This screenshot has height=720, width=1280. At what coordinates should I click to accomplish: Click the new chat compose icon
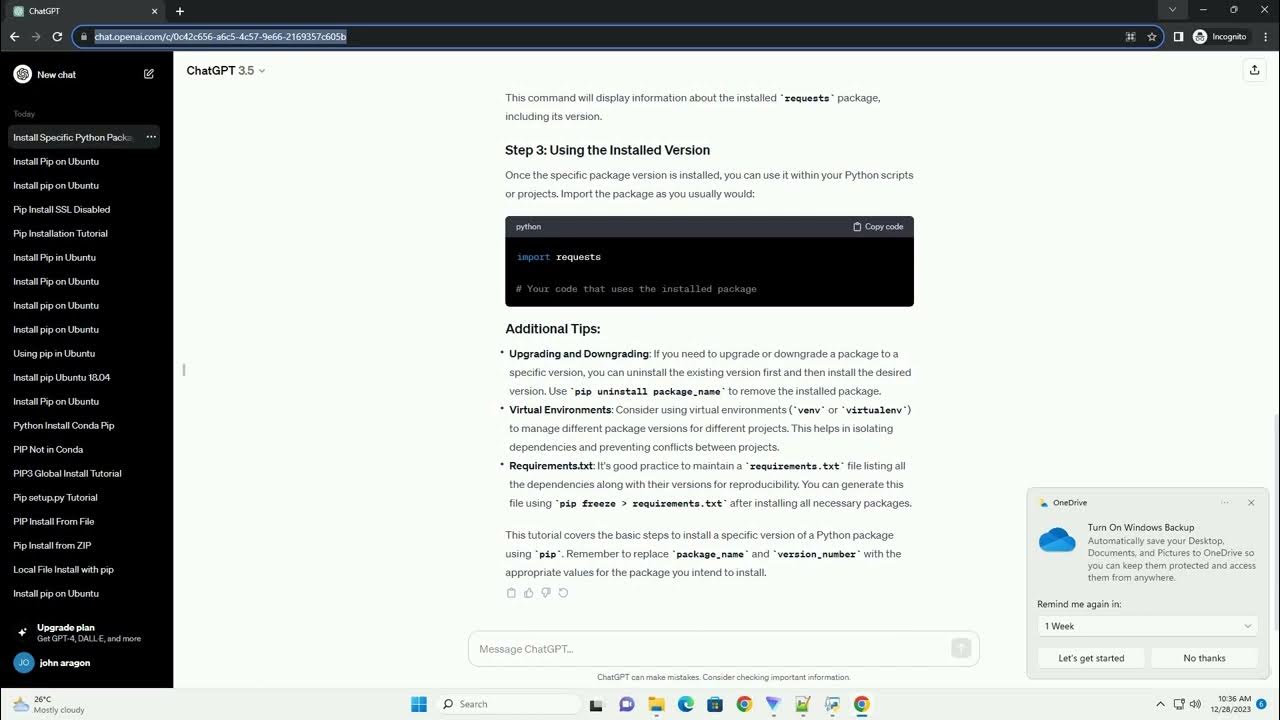tap(149, 74)
